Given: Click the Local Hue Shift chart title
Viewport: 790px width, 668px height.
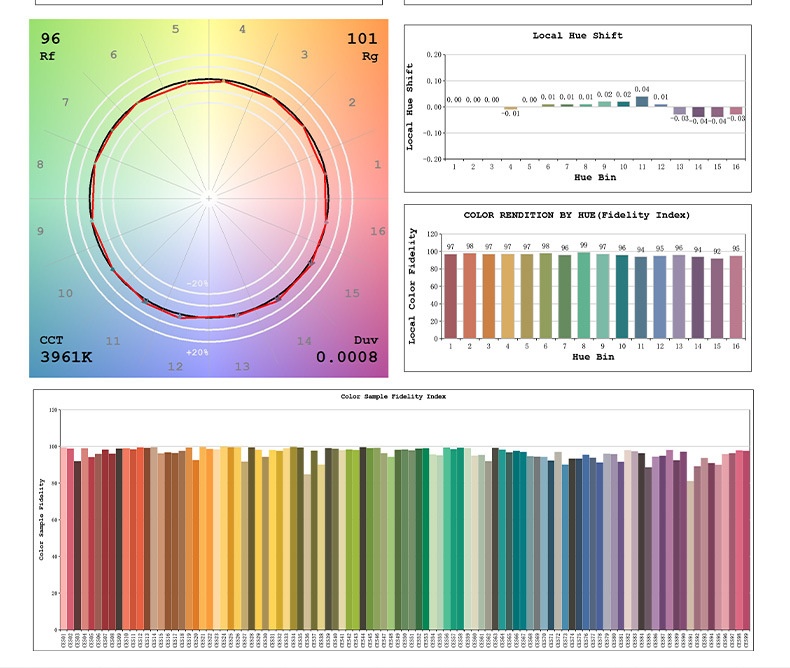Looking at the screenshot, I should [x=577, y=36].
